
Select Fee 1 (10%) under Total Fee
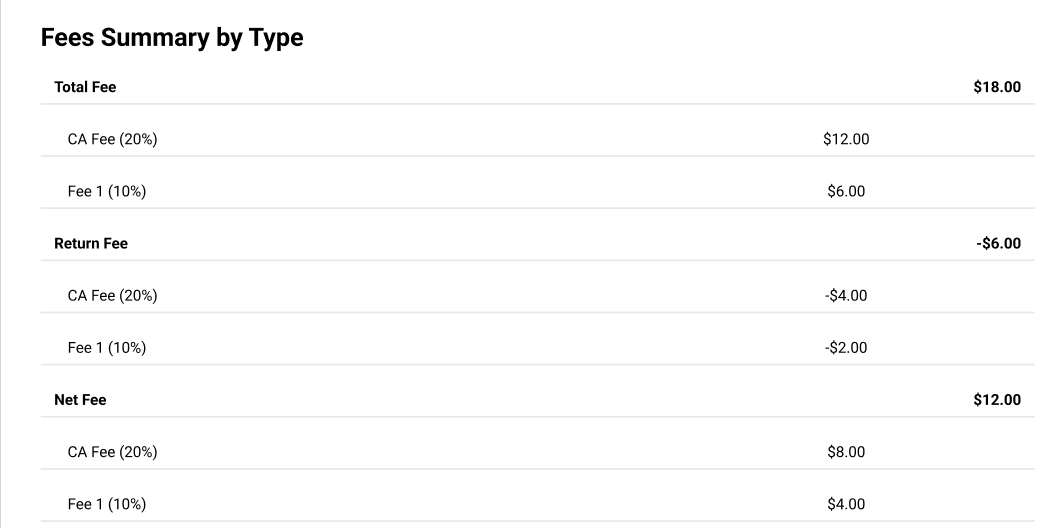[106, 191]
